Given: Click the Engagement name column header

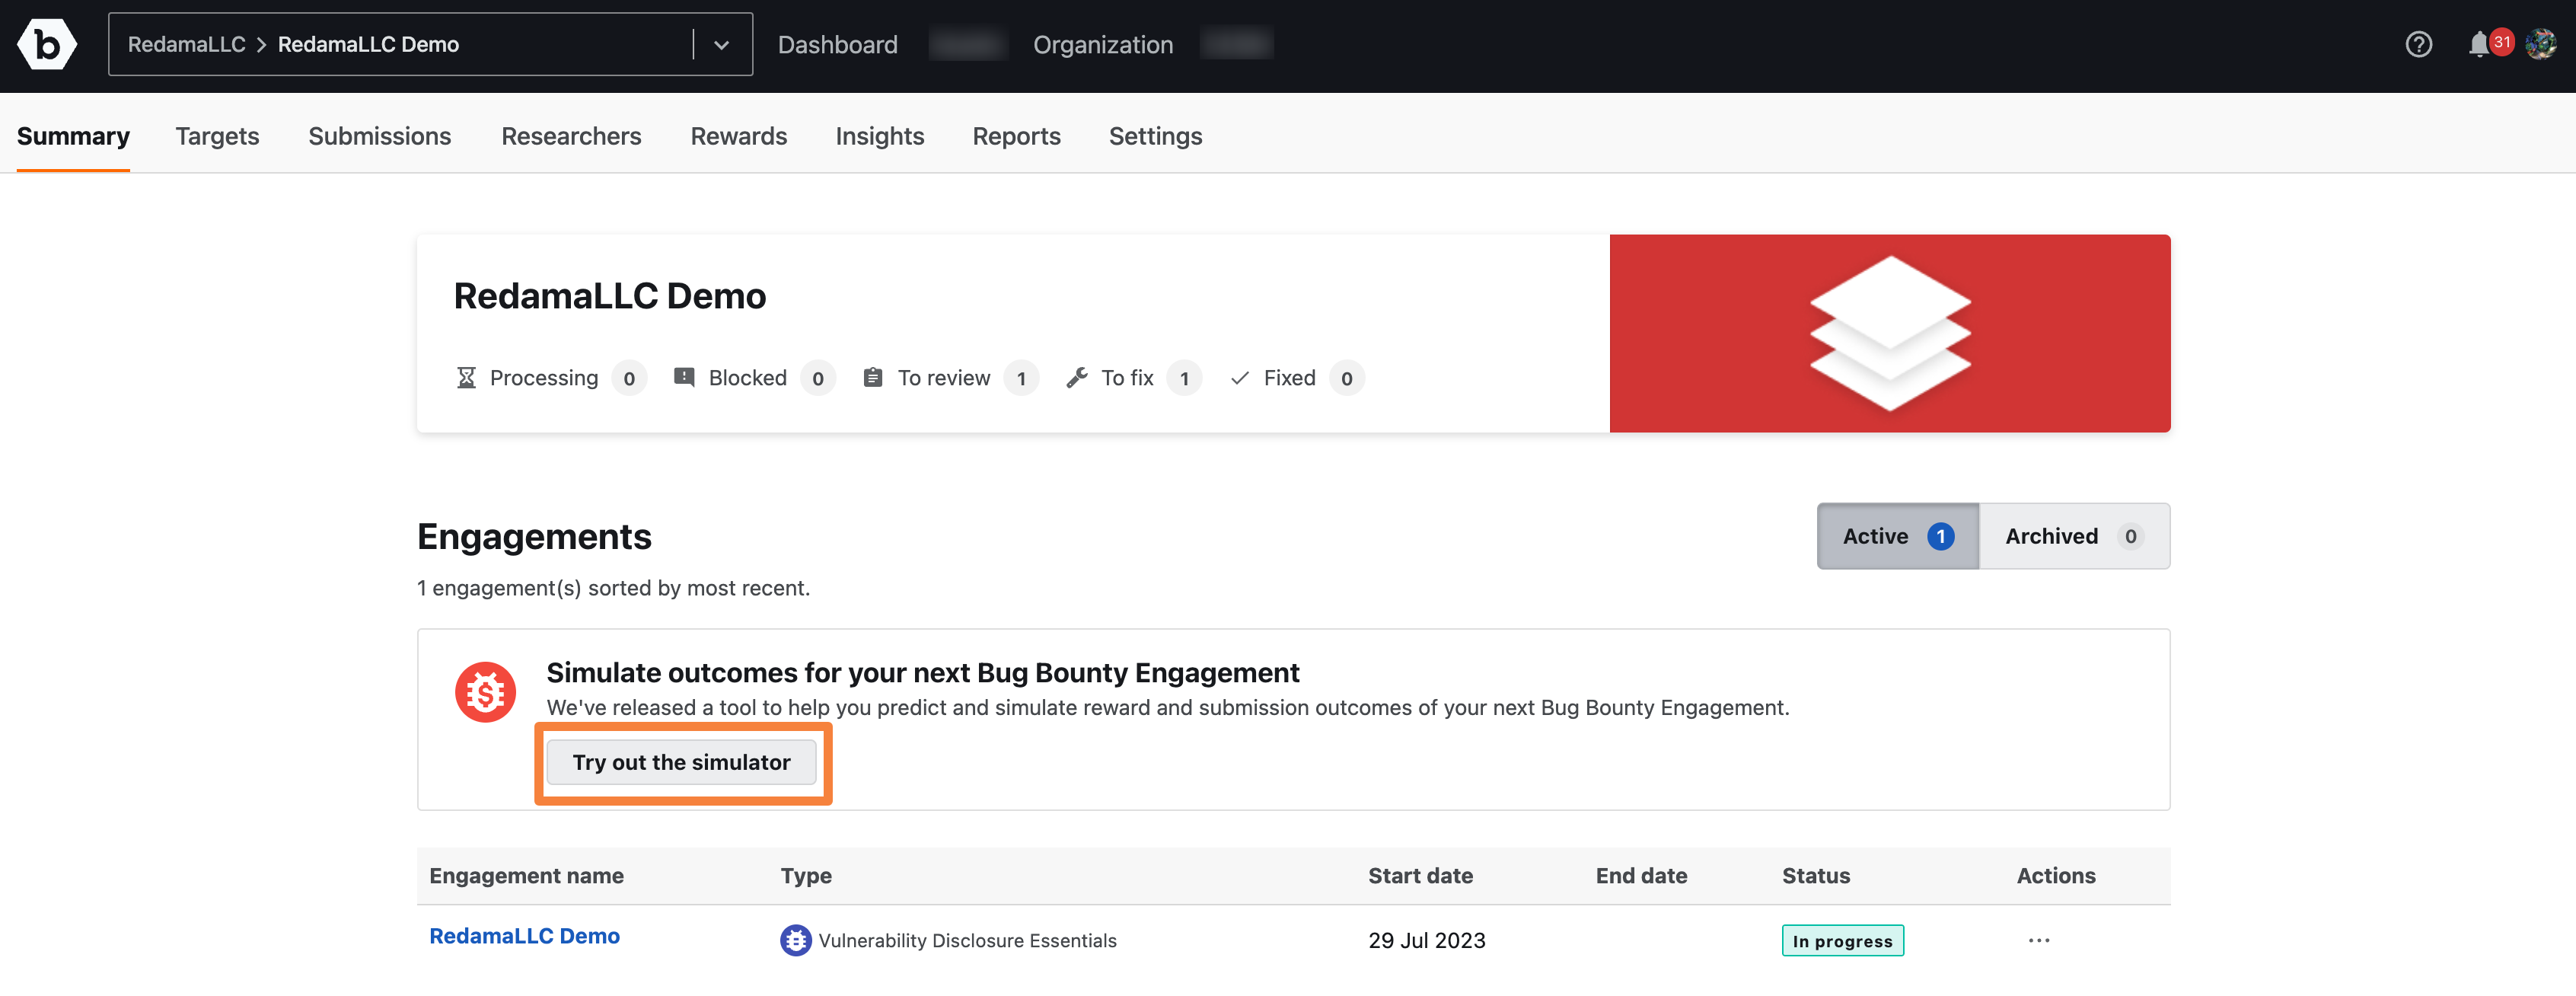Looking at the screenshot, I should [x=526, y=876].
